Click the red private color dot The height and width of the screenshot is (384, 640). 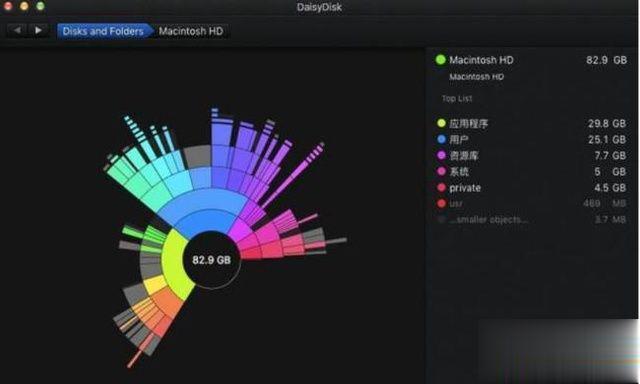click(441, 188)
